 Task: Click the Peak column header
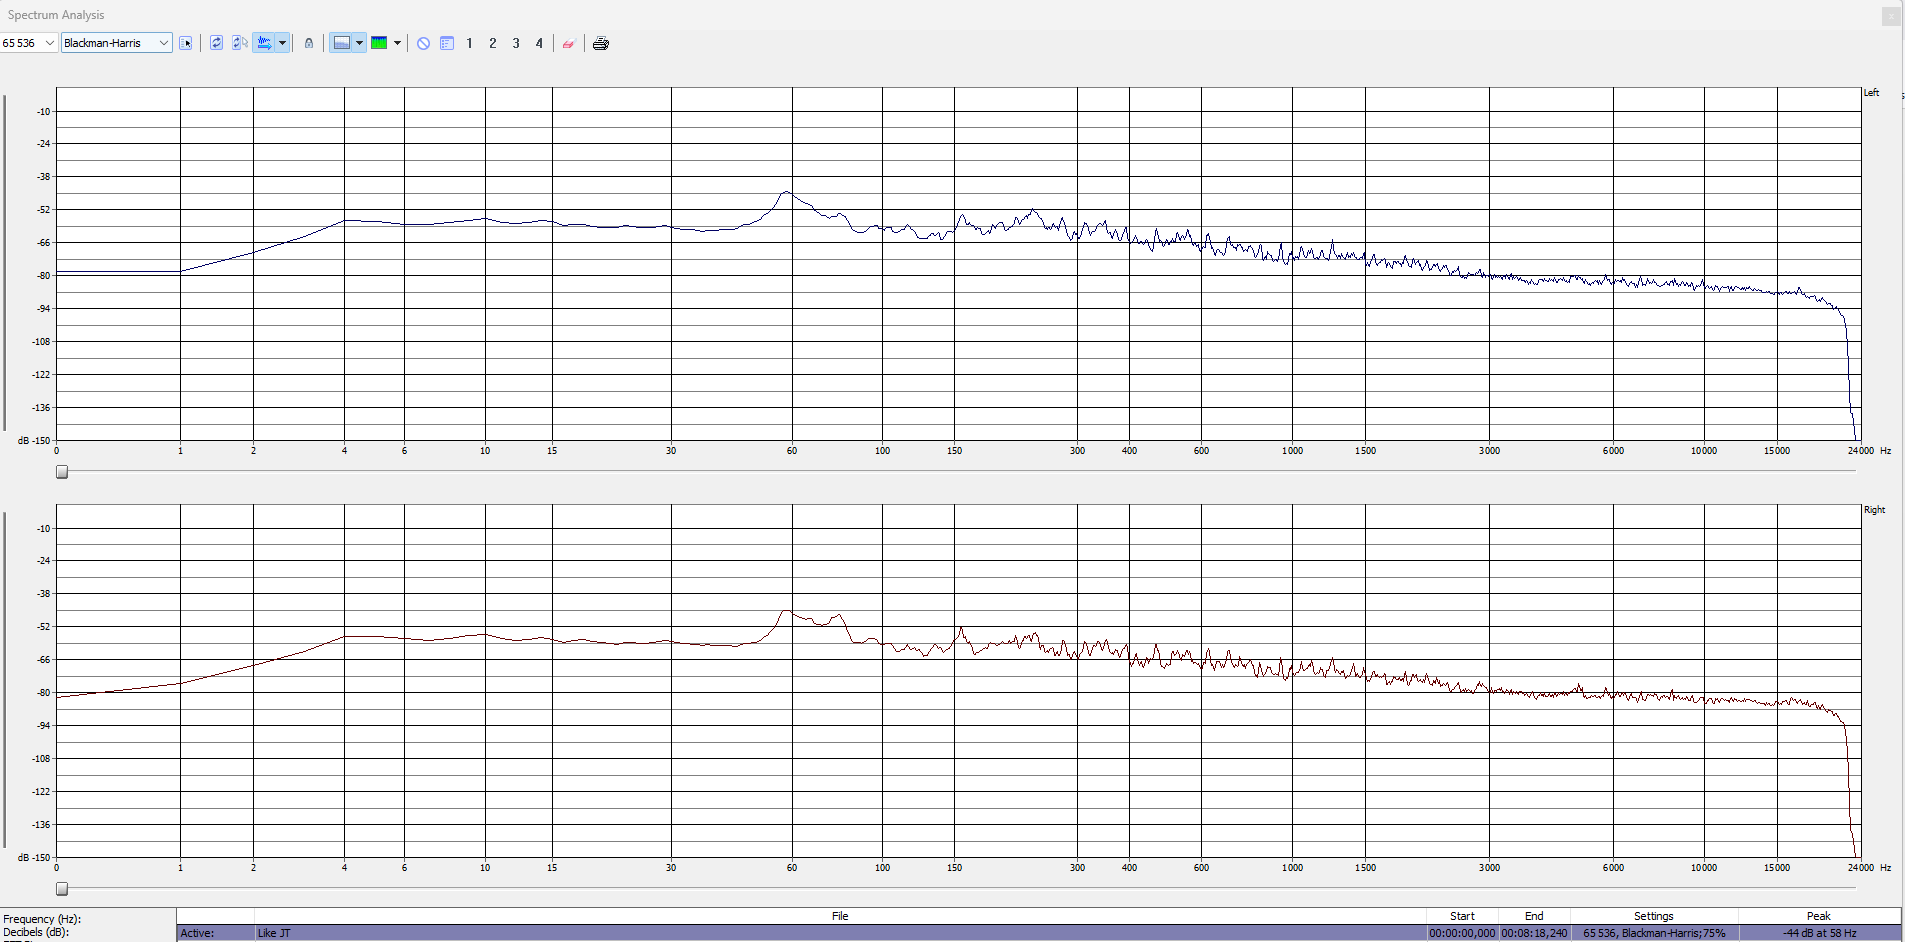click(x=1818, y=916)
